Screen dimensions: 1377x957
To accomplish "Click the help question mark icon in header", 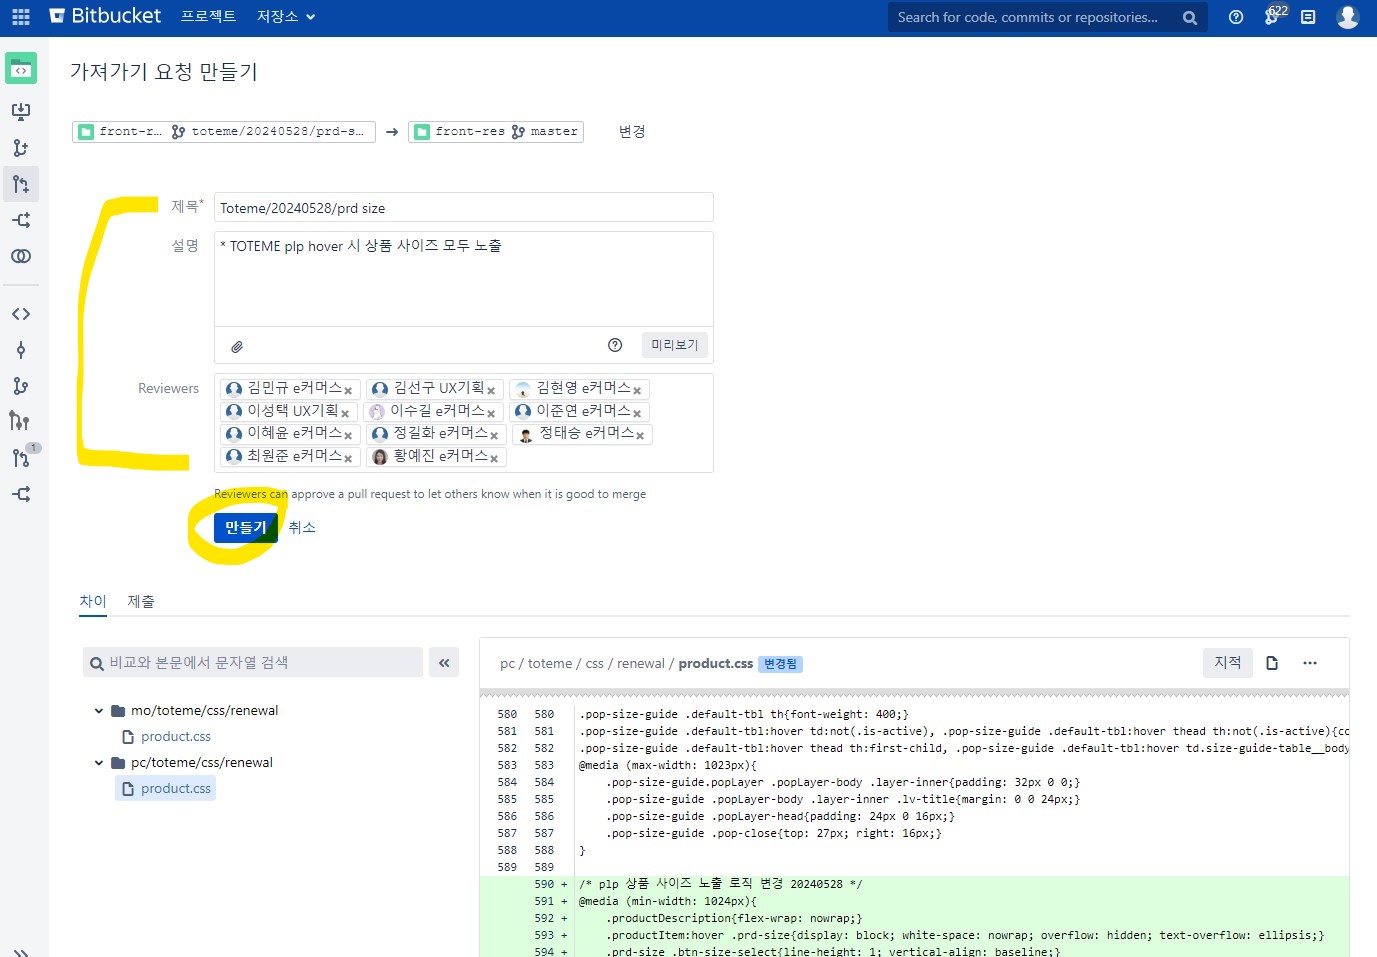I will pyautogui.click(x=1236, y=17).
